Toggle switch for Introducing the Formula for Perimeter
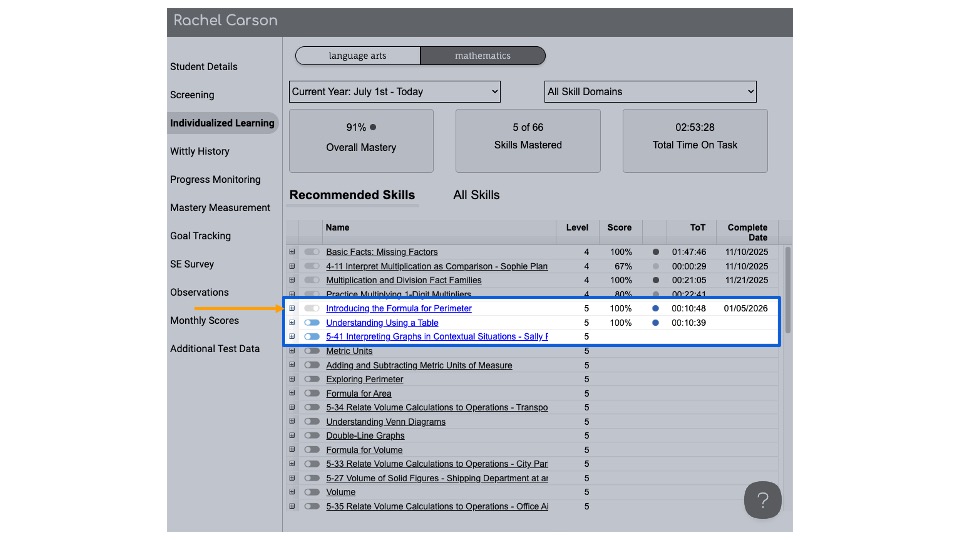960x540 pixels. (312, 308)
